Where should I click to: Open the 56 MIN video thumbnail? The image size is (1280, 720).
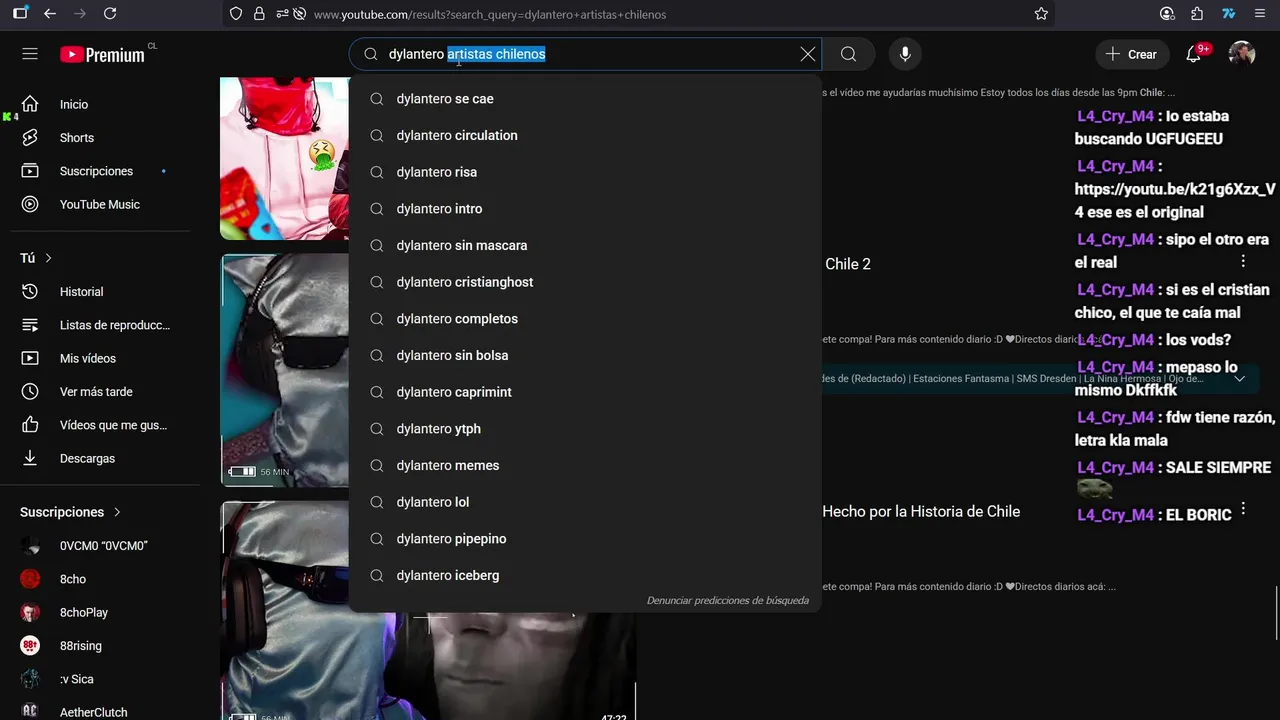click(284, 370)
